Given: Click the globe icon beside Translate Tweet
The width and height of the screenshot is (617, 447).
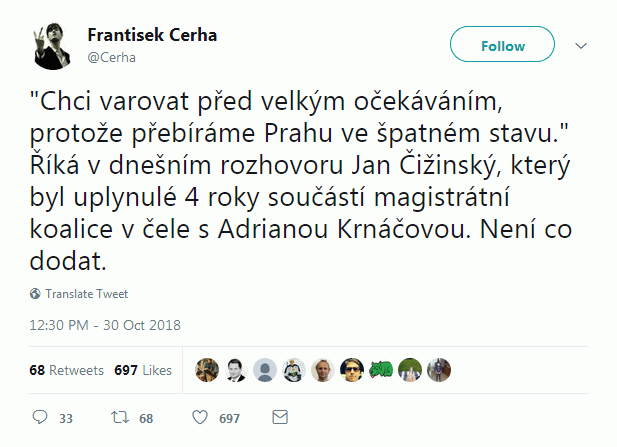Looking at the screenshot, I should [x=36, y=294].
